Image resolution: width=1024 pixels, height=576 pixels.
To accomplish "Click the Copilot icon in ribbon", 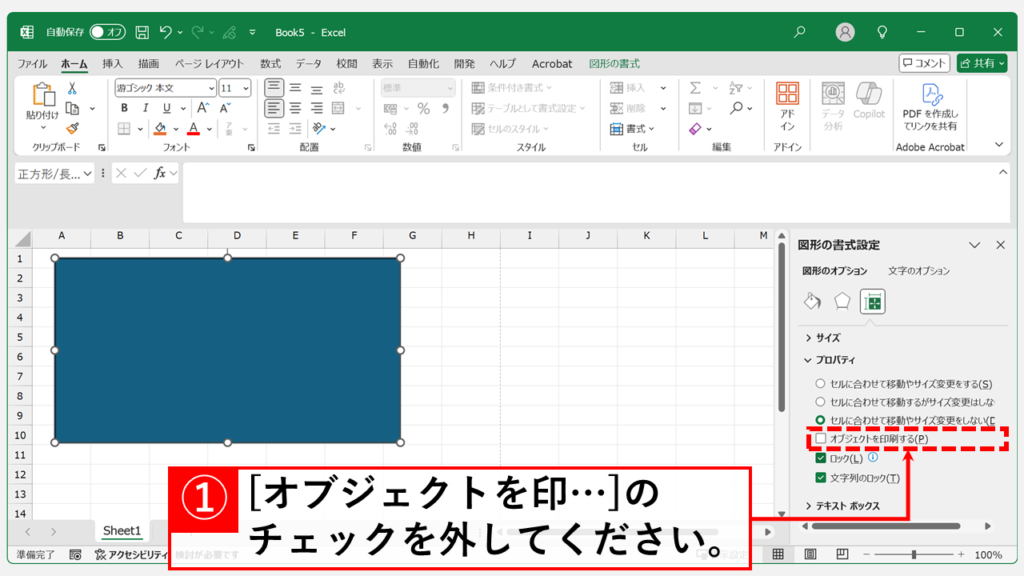I will pyautogui.click(x=868, y=103).
